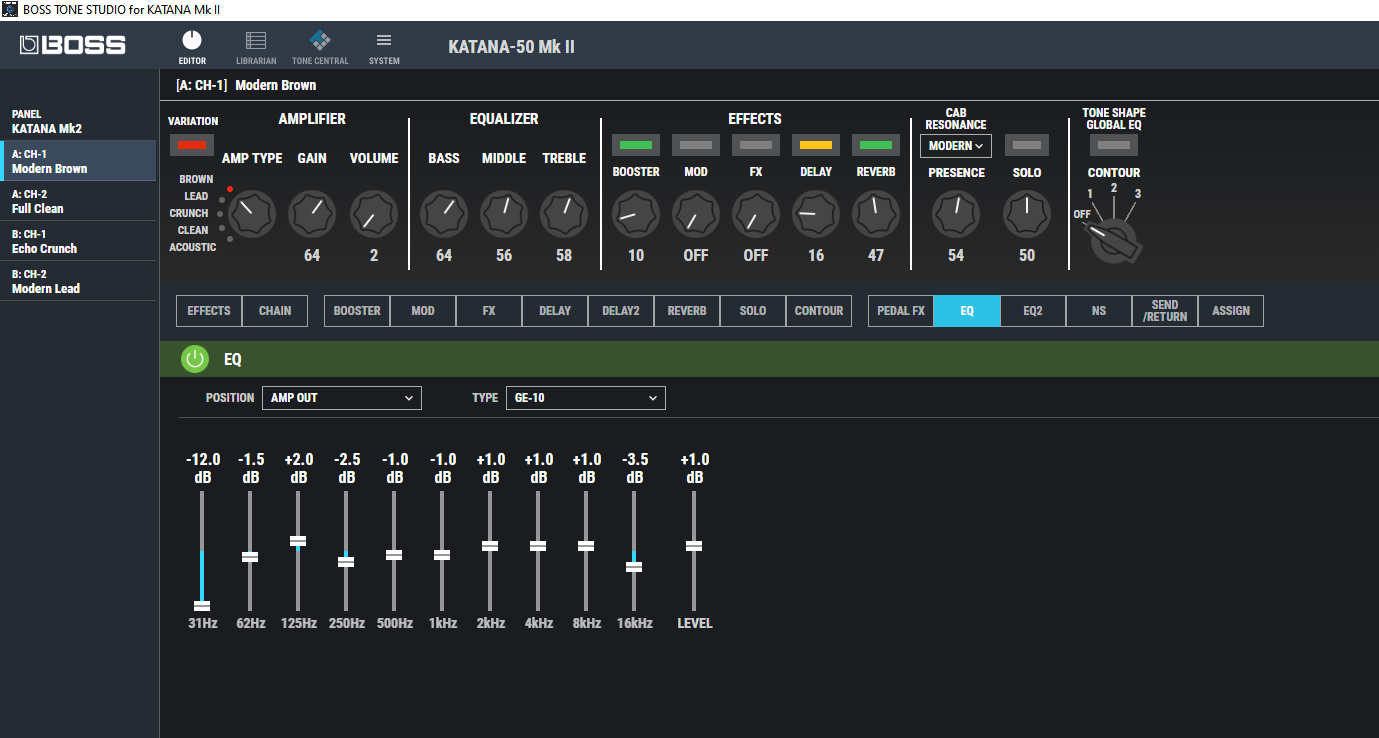Toggle the Mod effect on/off button

coord(696,145)
